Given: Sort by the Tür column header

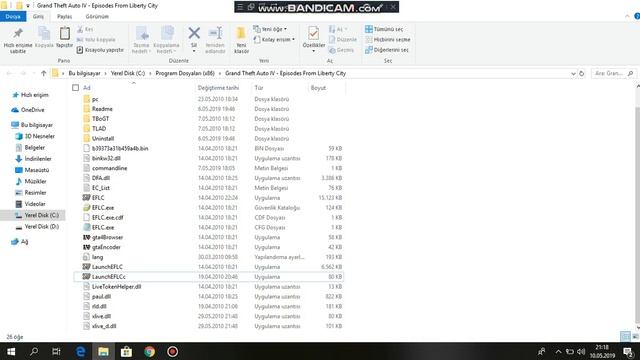Looking at the screenshot, I should click(x=259, y=88).
